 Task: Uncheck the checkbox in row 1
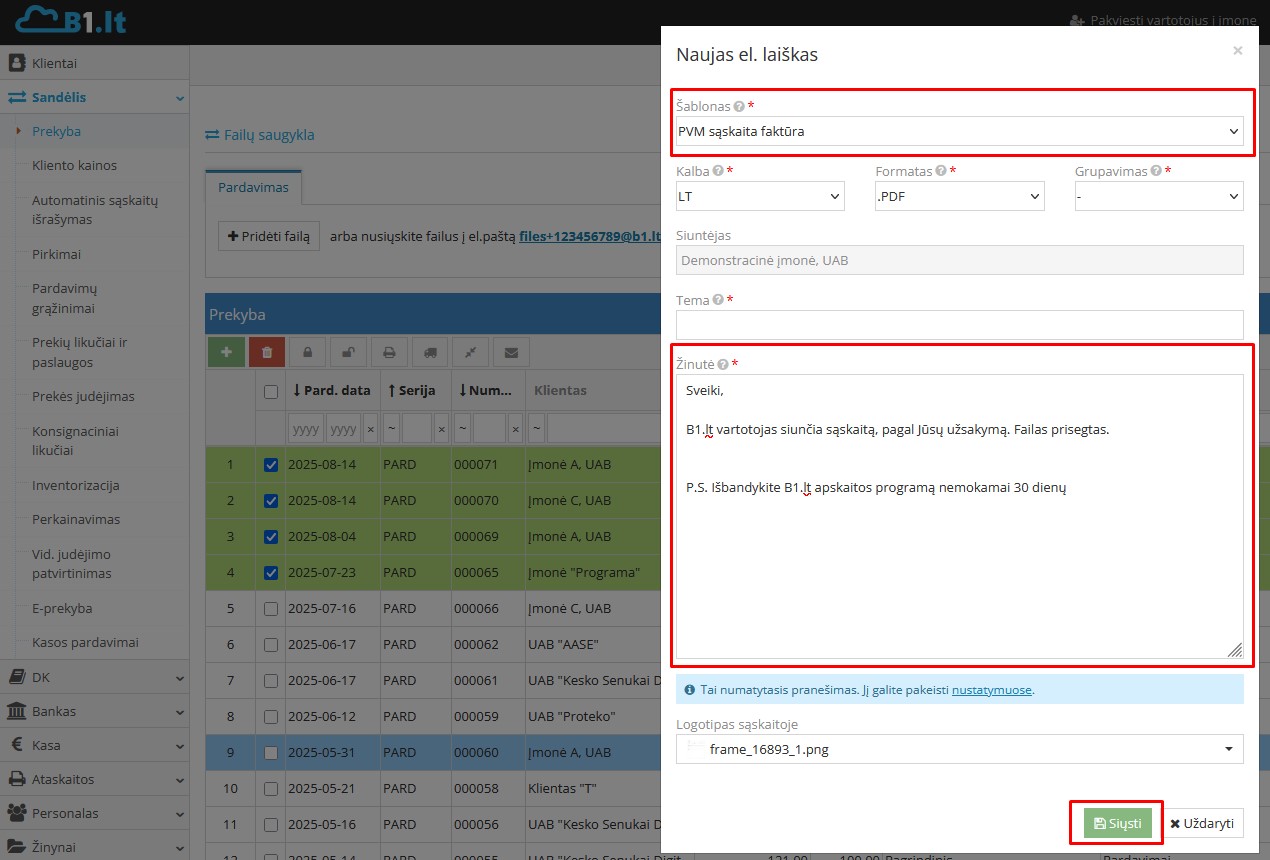coord(270,465)
